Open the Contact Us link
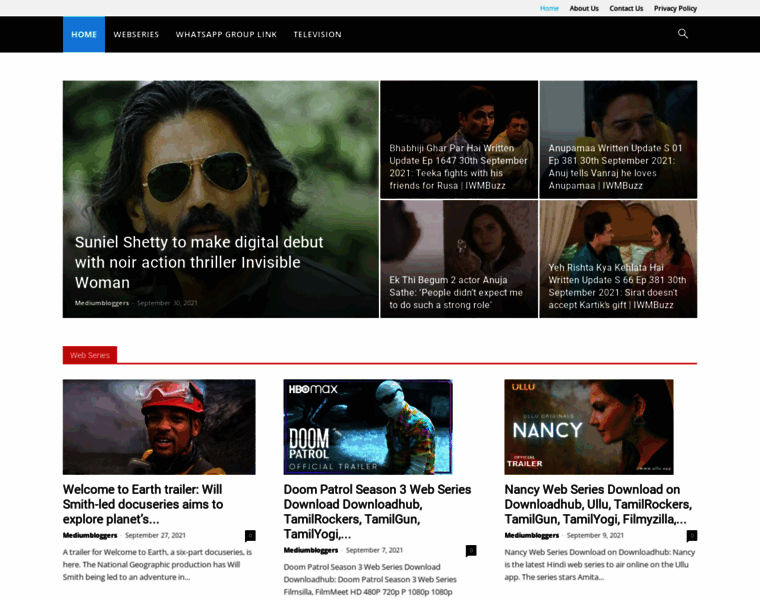 626,8
